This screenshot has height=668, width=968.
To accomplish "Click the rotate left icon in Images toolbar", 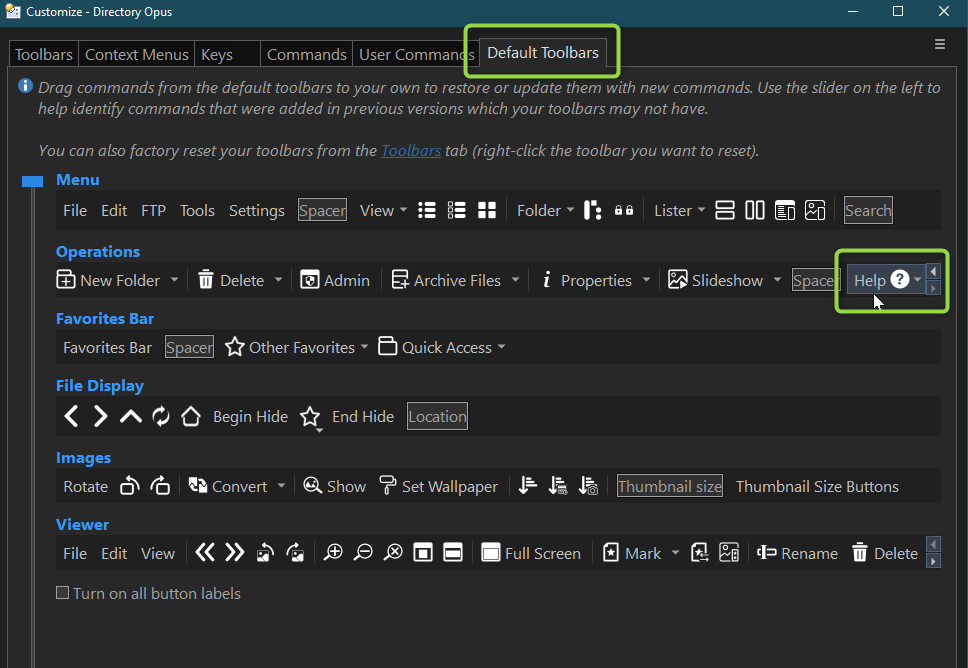I will (130, 487).
